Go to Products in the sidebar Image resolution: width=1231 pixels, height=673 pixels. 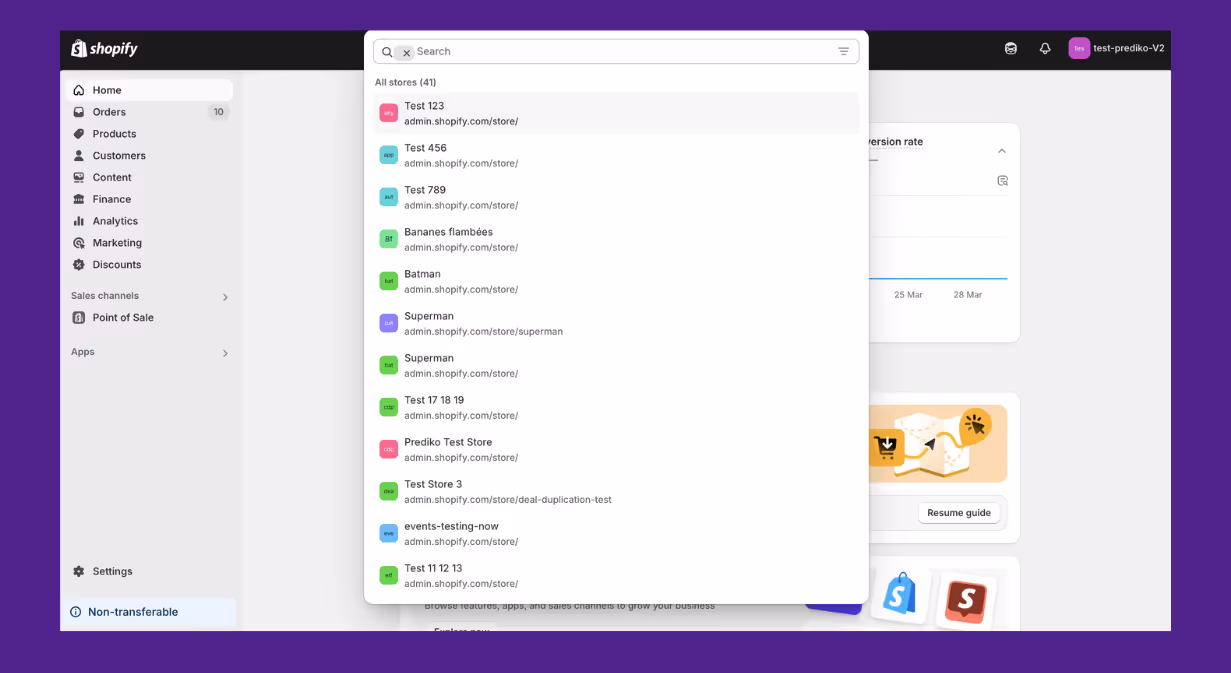point(149,134)
